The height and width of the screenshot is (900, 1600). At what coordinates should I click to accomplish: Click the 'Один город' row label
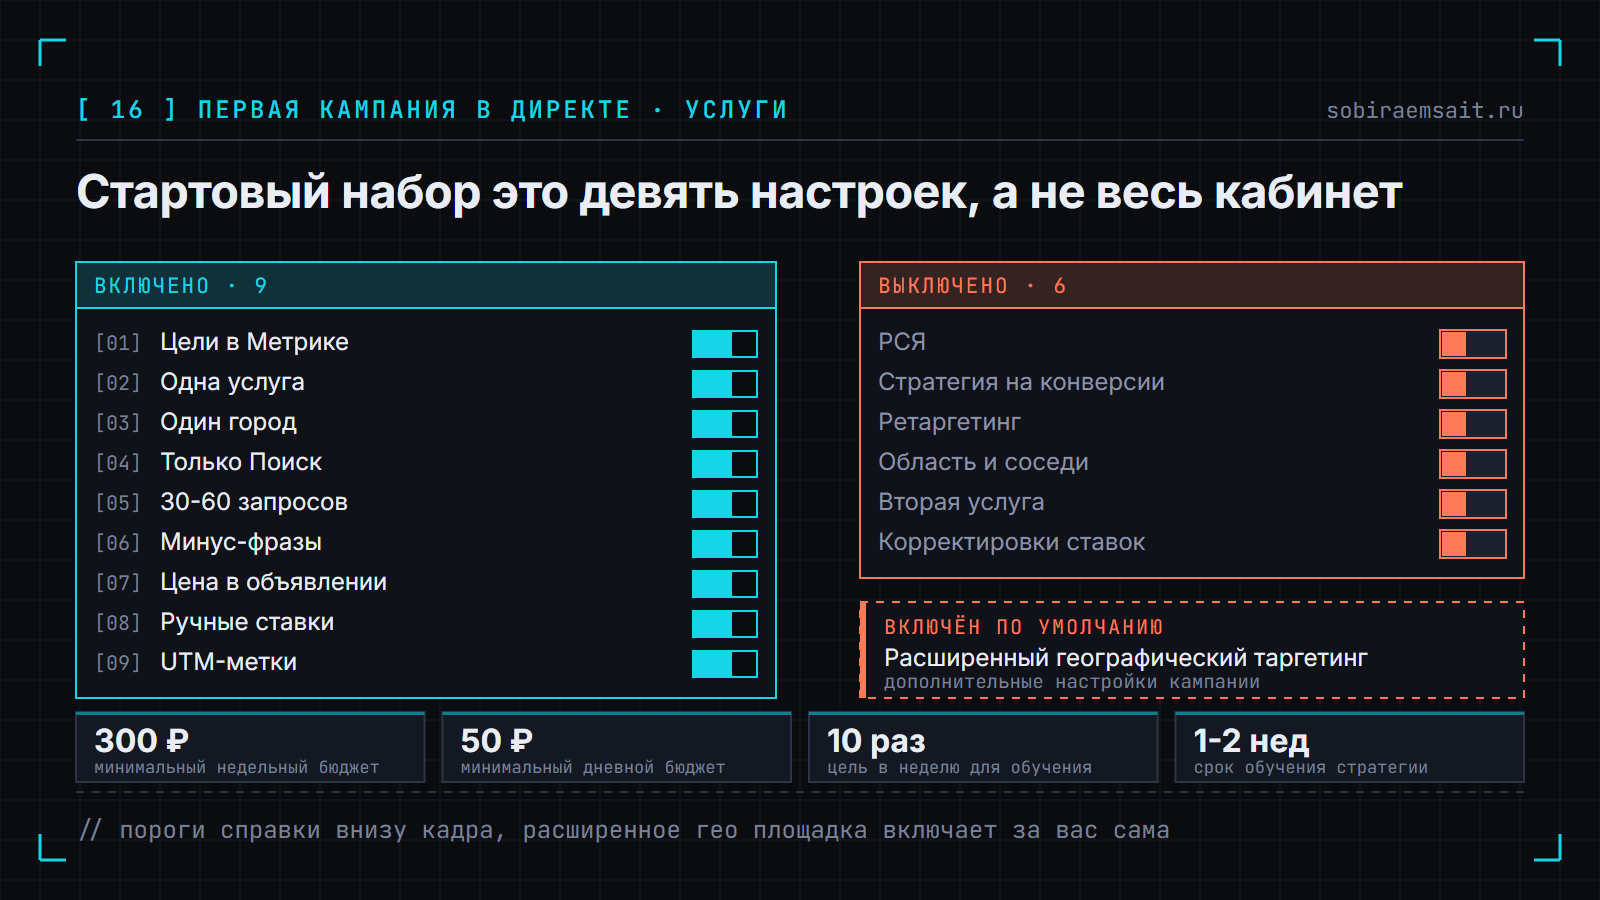pyautogui.click(x=228, y=422)
